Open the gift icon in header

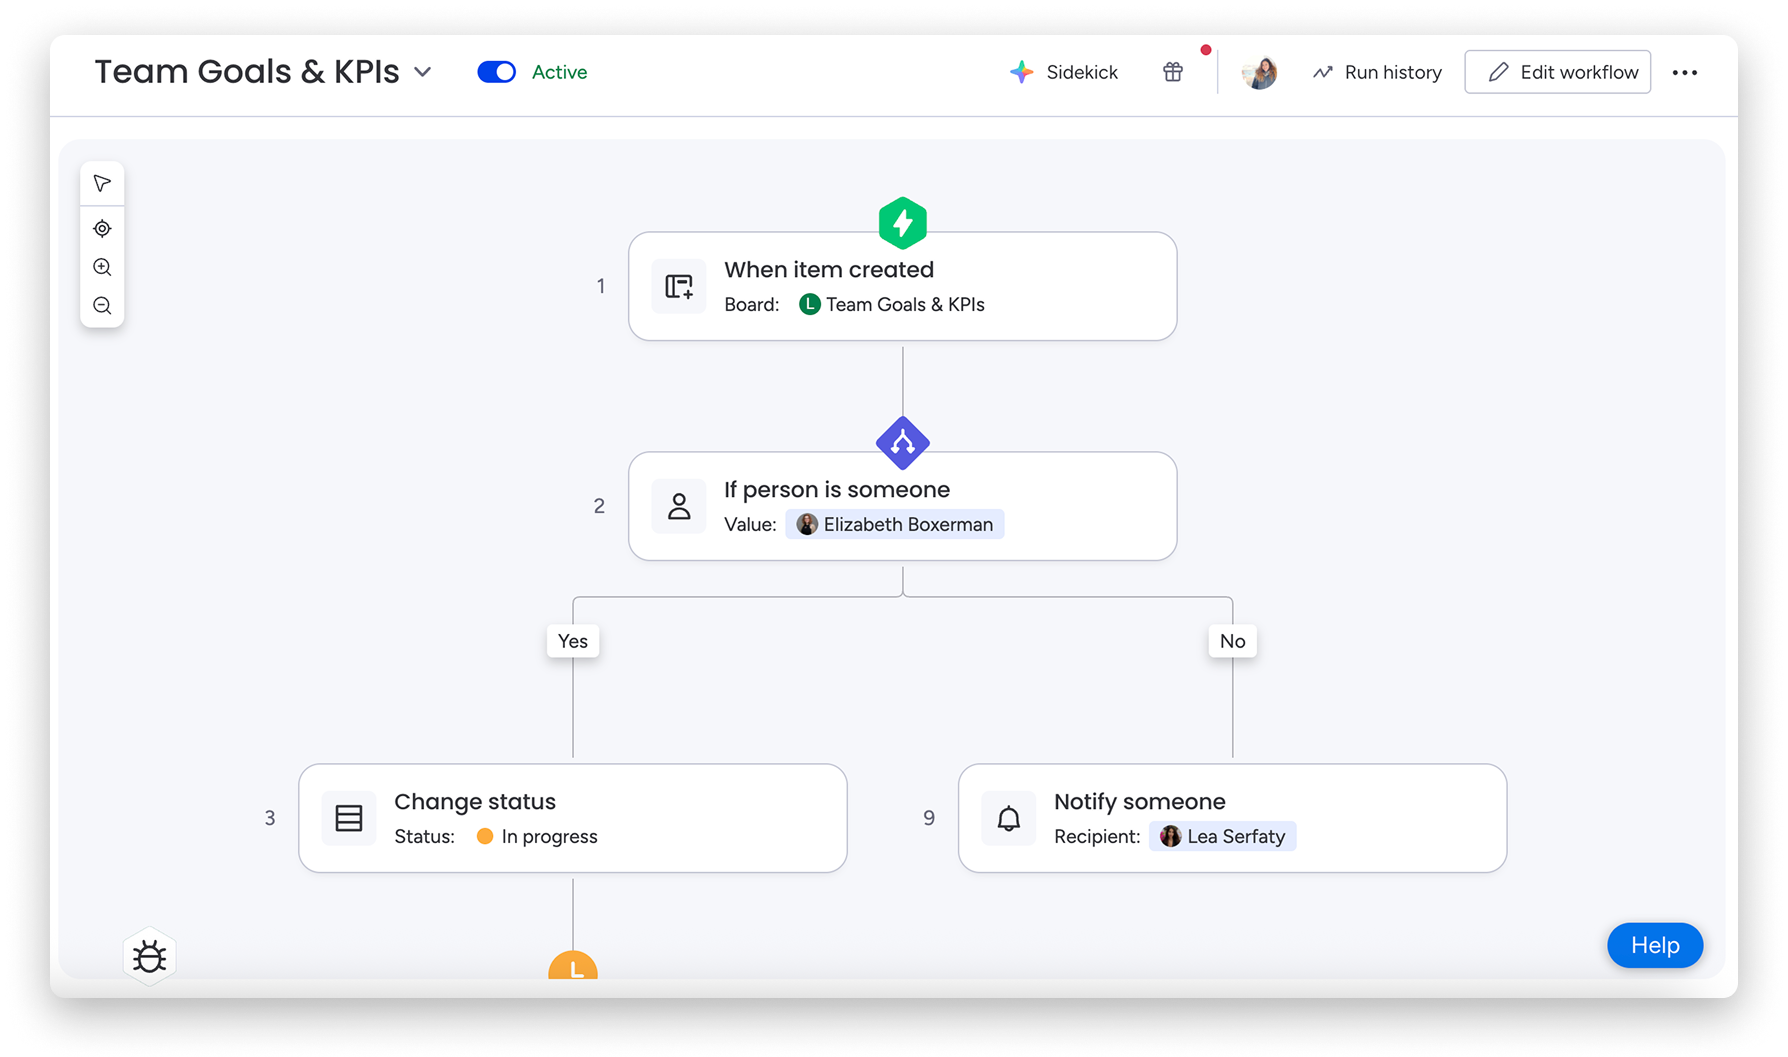tap(1173, 72)
